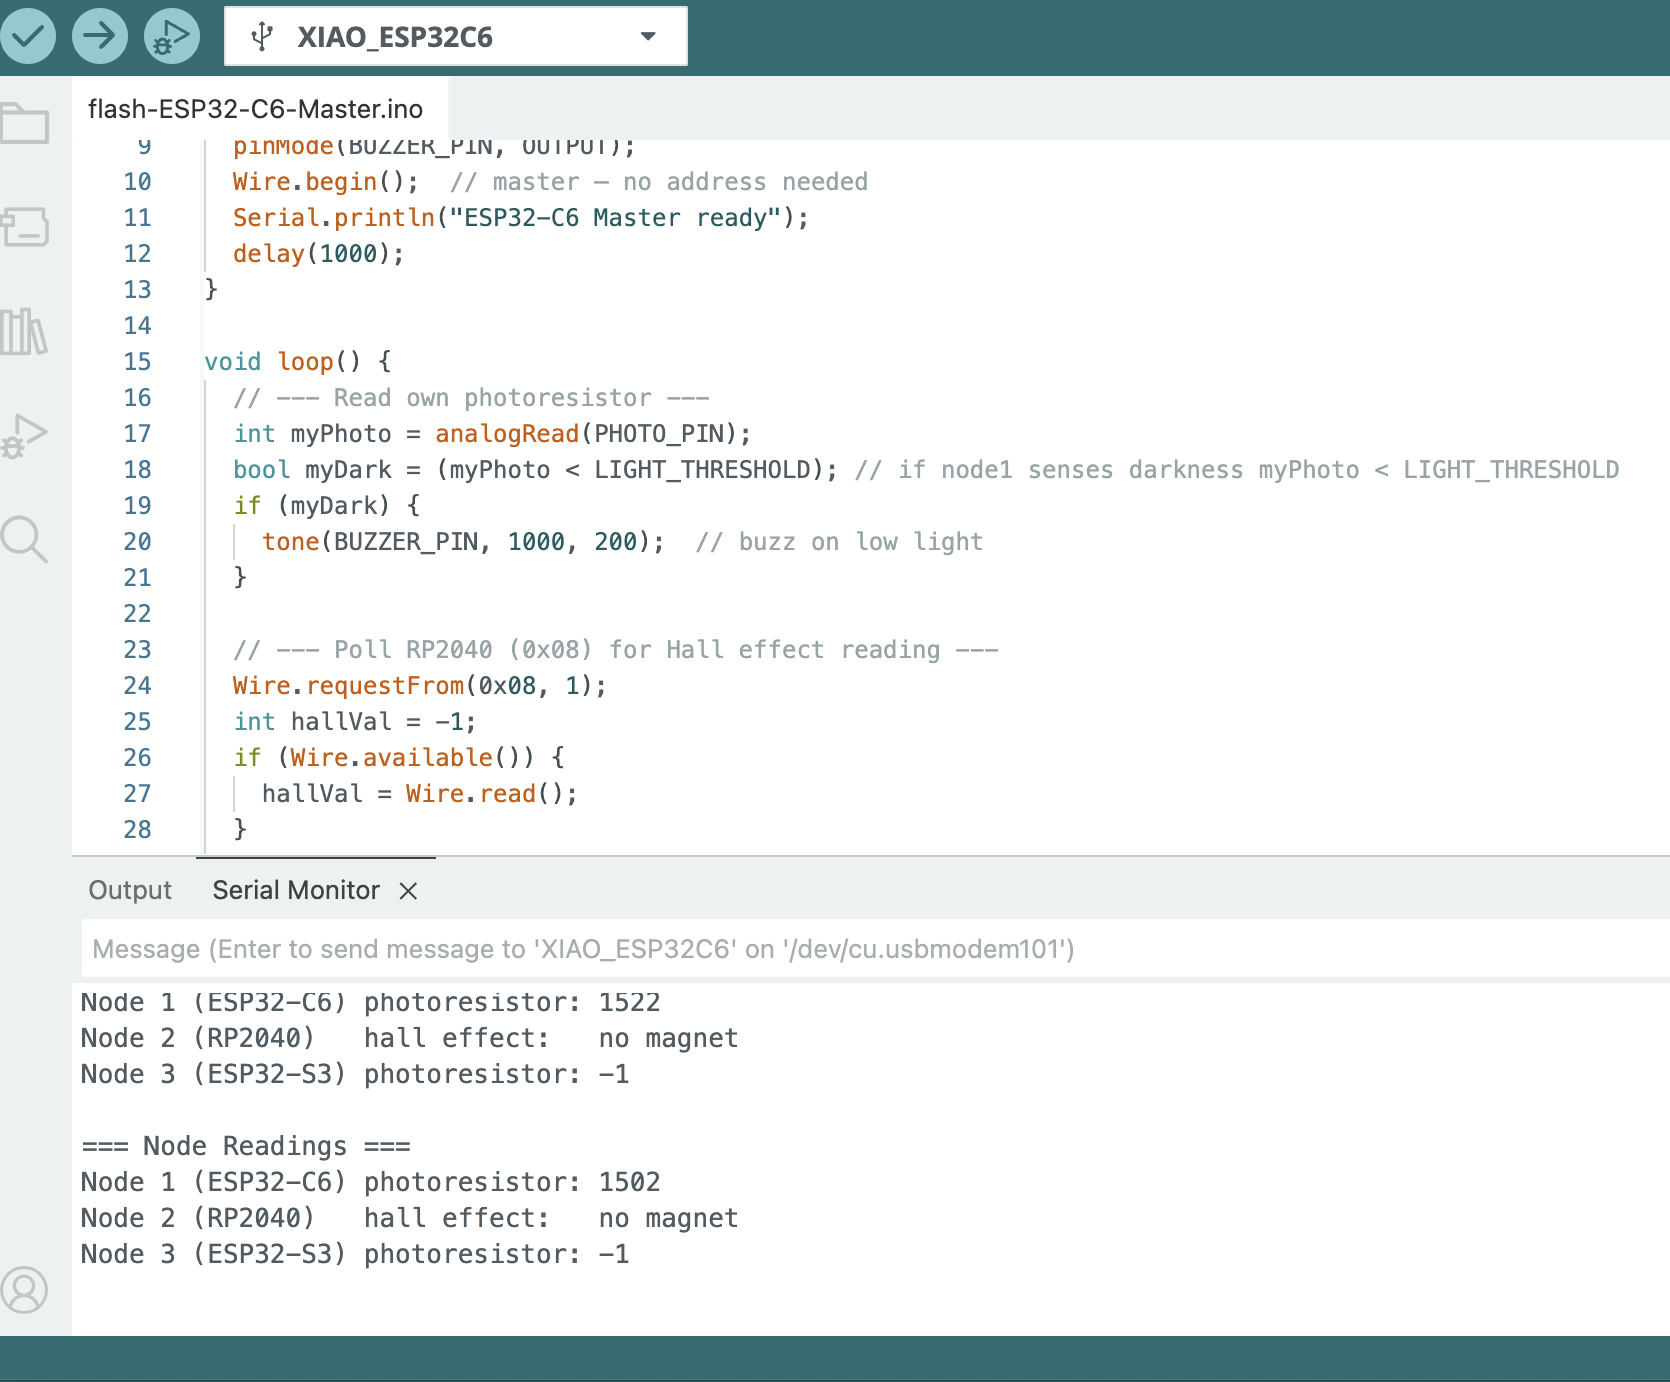The height and width of the screenshot is (1382, 1670).
Task: Click the Upload arrow button
Action: pos(99,36)
